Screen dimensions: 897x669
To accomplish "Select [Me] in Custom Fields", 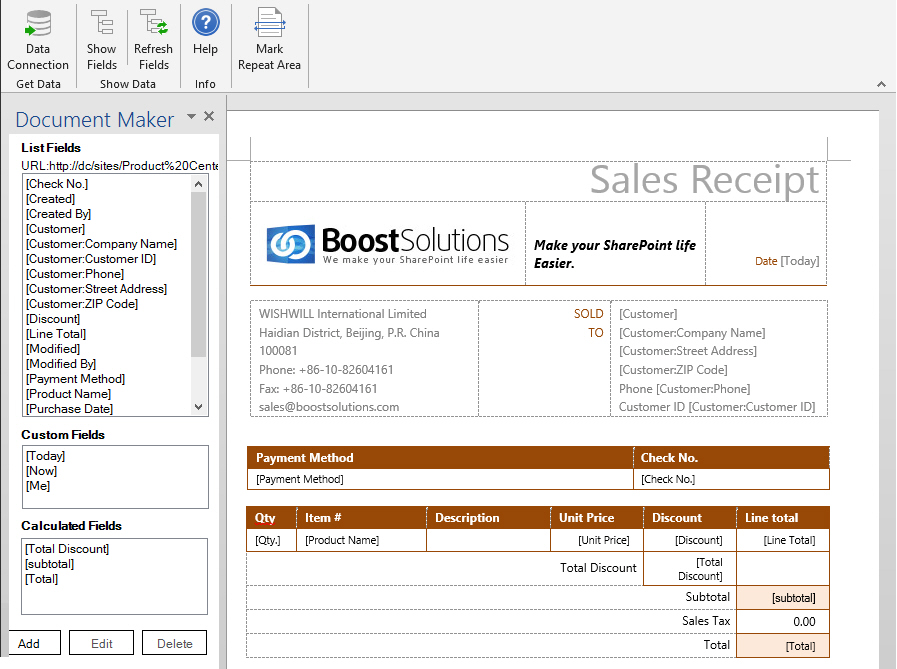I will pyautogui.click(x=38, y=485).
